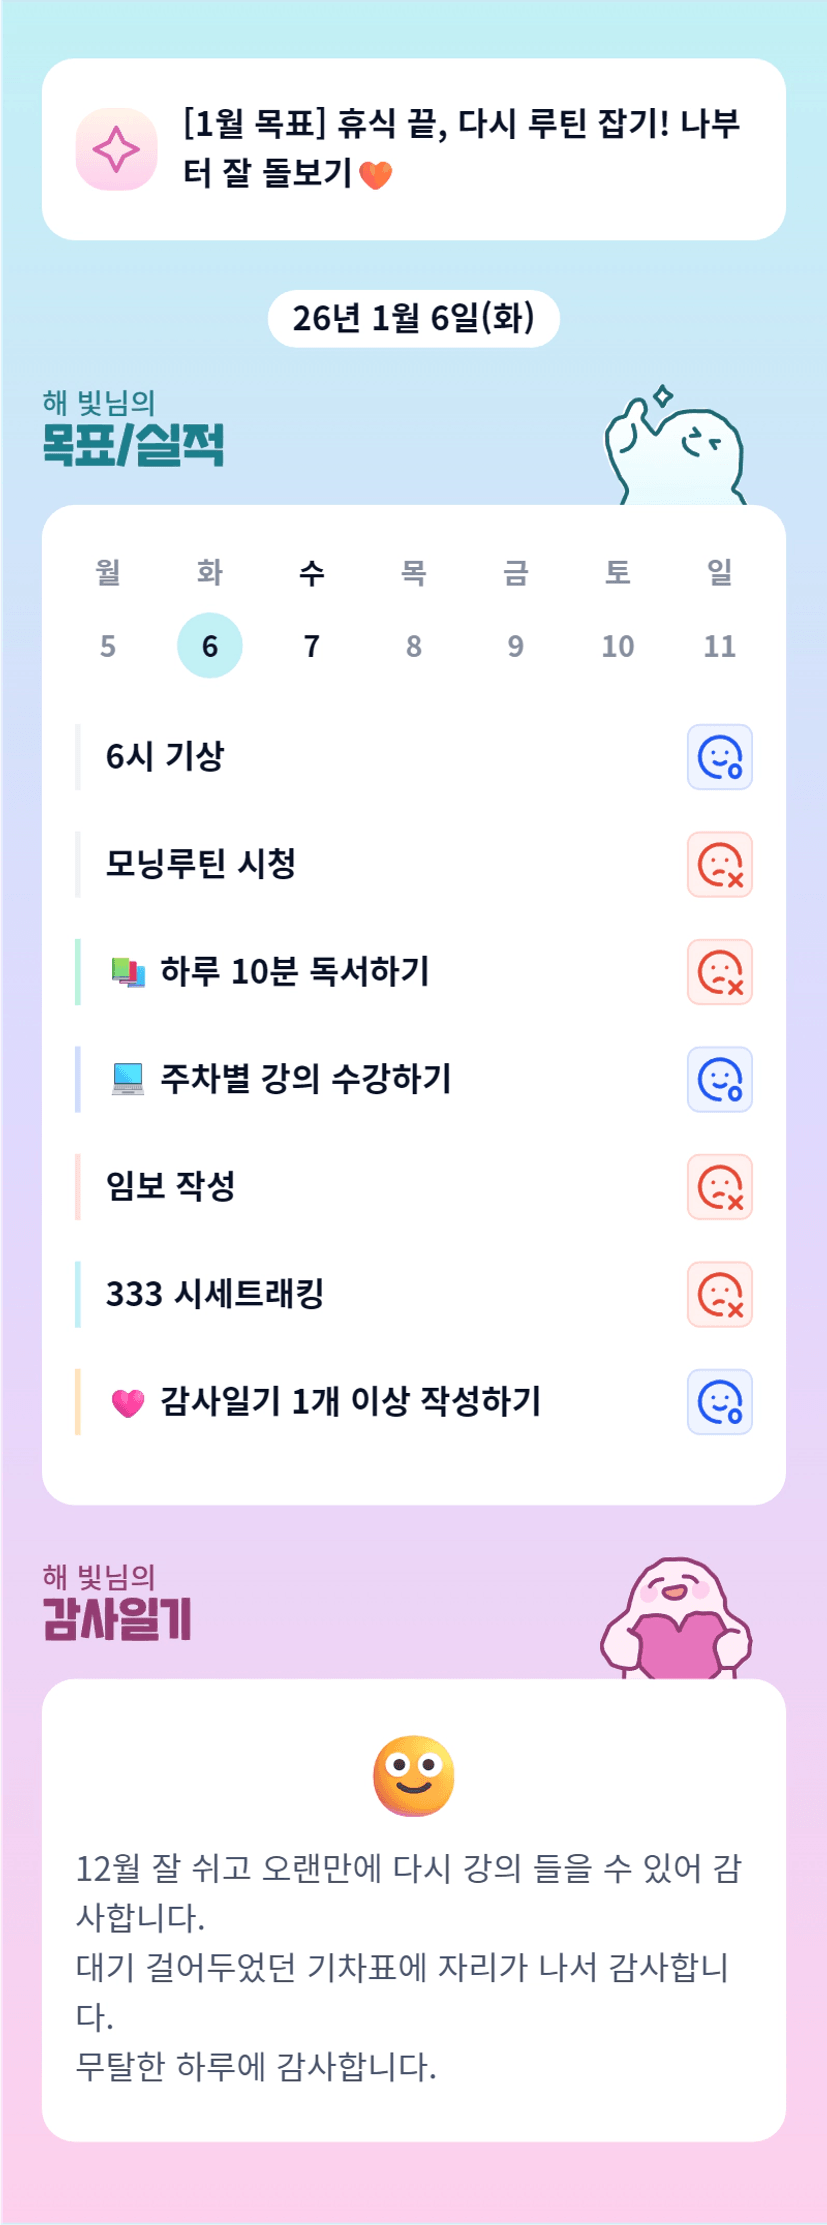This screenshot has width=827, height=2225.
Task: Open the 1월 목표 banner text
Action: click(460, 148)
